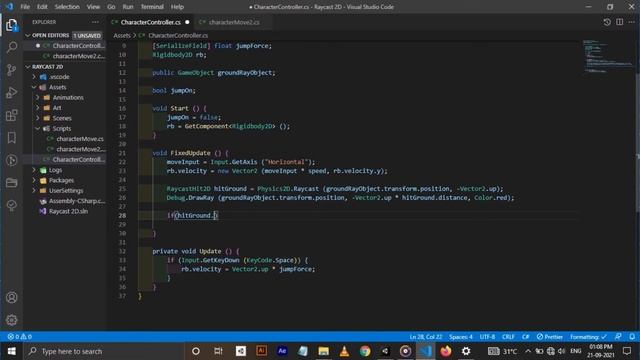Open the File menu
Viewport: 640px width, 360px height.
click(25, 7)
